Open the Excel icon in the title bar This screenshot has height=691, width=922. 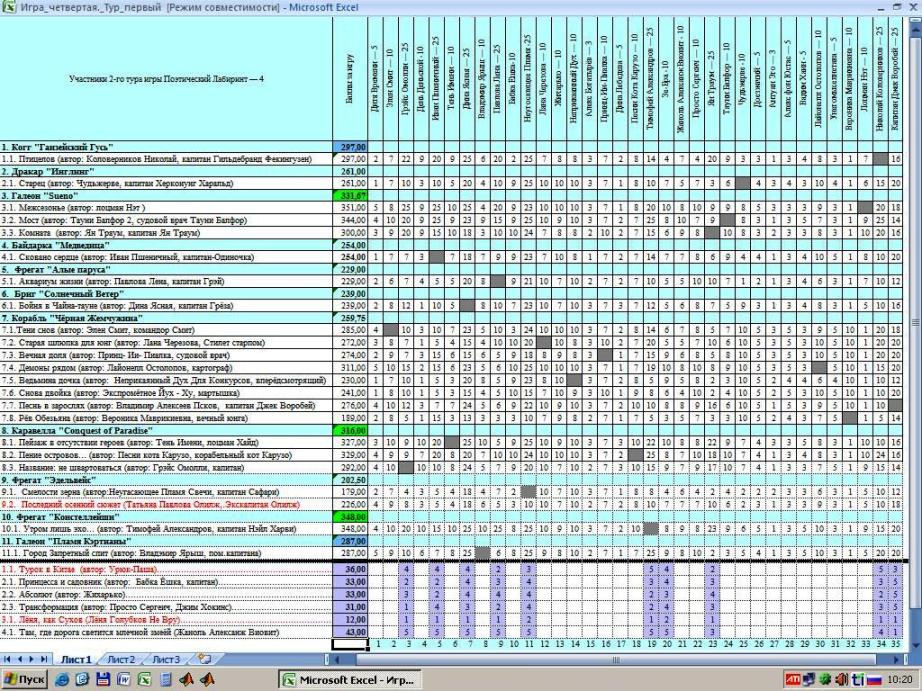9,7
